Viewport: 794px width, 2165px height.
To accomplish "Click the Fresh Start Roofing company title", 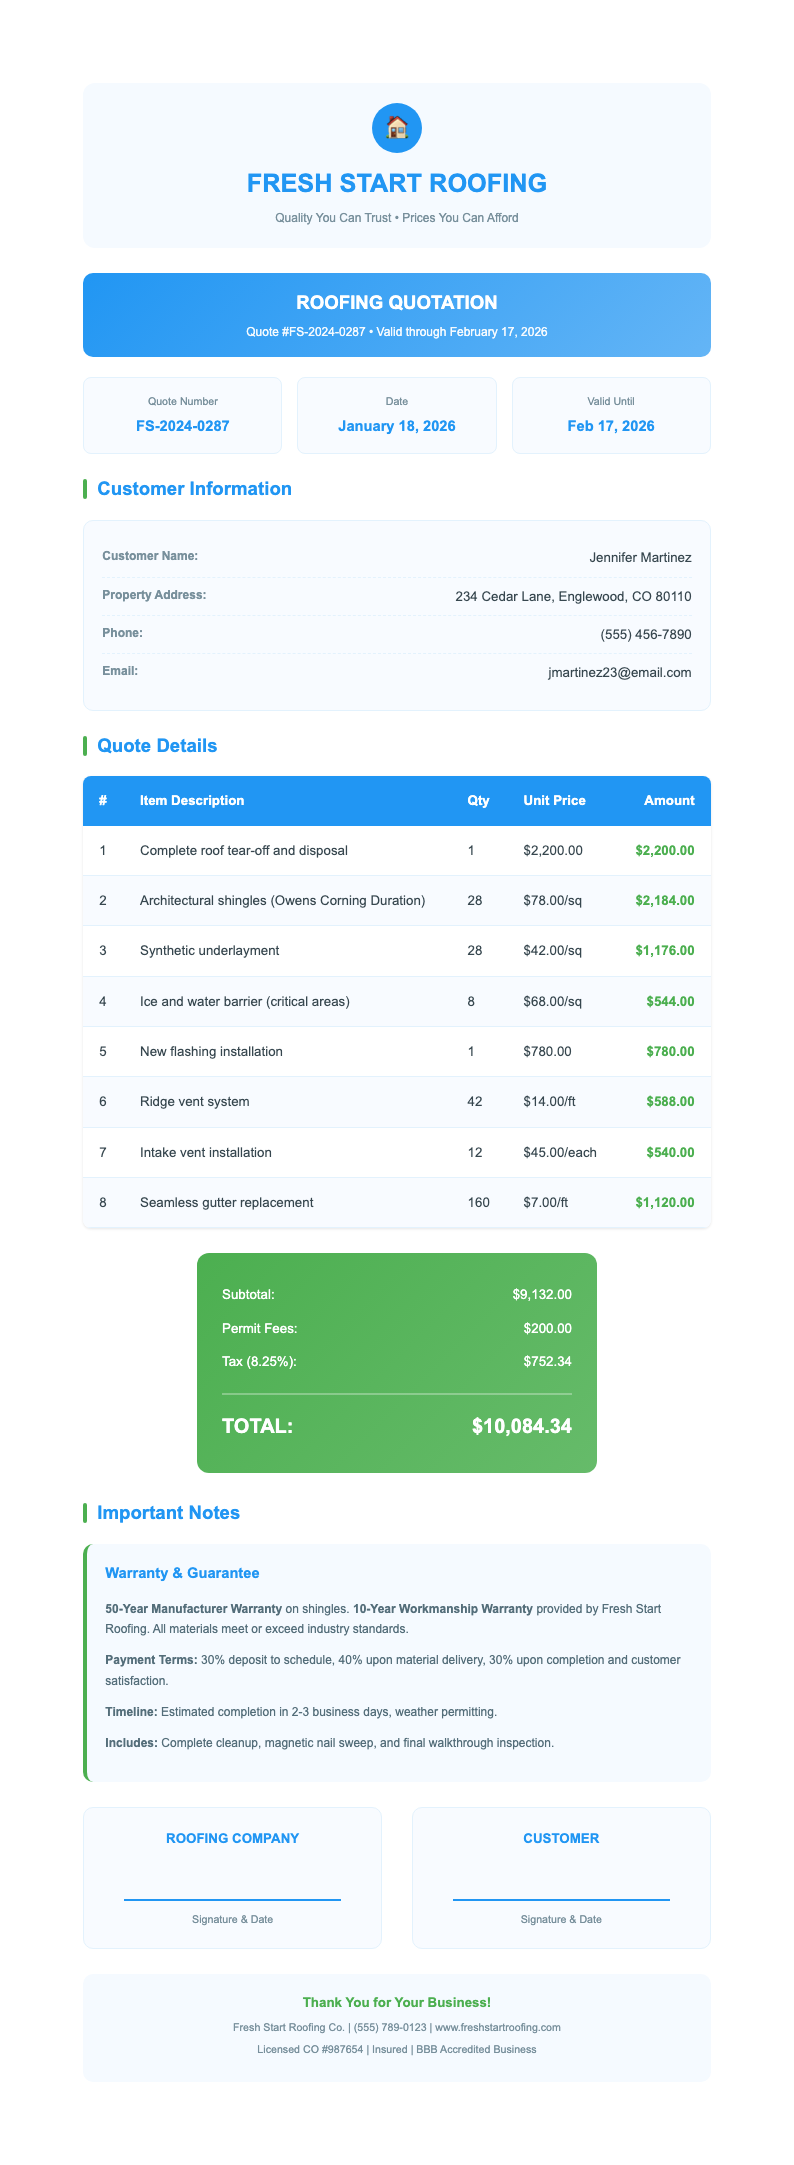I will click(x=396, y=183).
